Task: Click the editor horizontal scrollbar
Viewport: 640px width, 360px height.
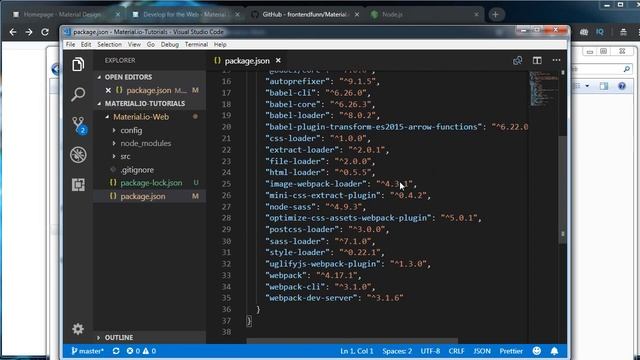Action: pyautogui.click(x=352, y=340)
